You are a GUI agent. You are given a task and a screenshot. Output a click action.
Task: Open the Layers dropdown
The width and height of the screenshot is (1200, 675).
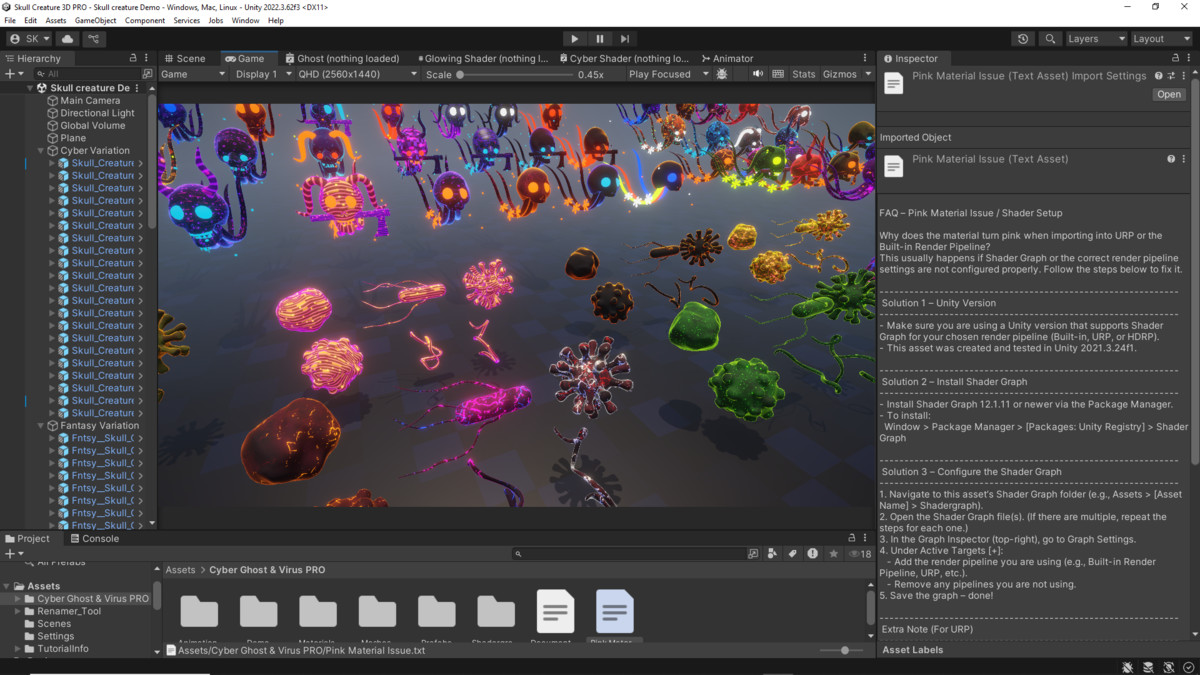(x=1096, y=39)
